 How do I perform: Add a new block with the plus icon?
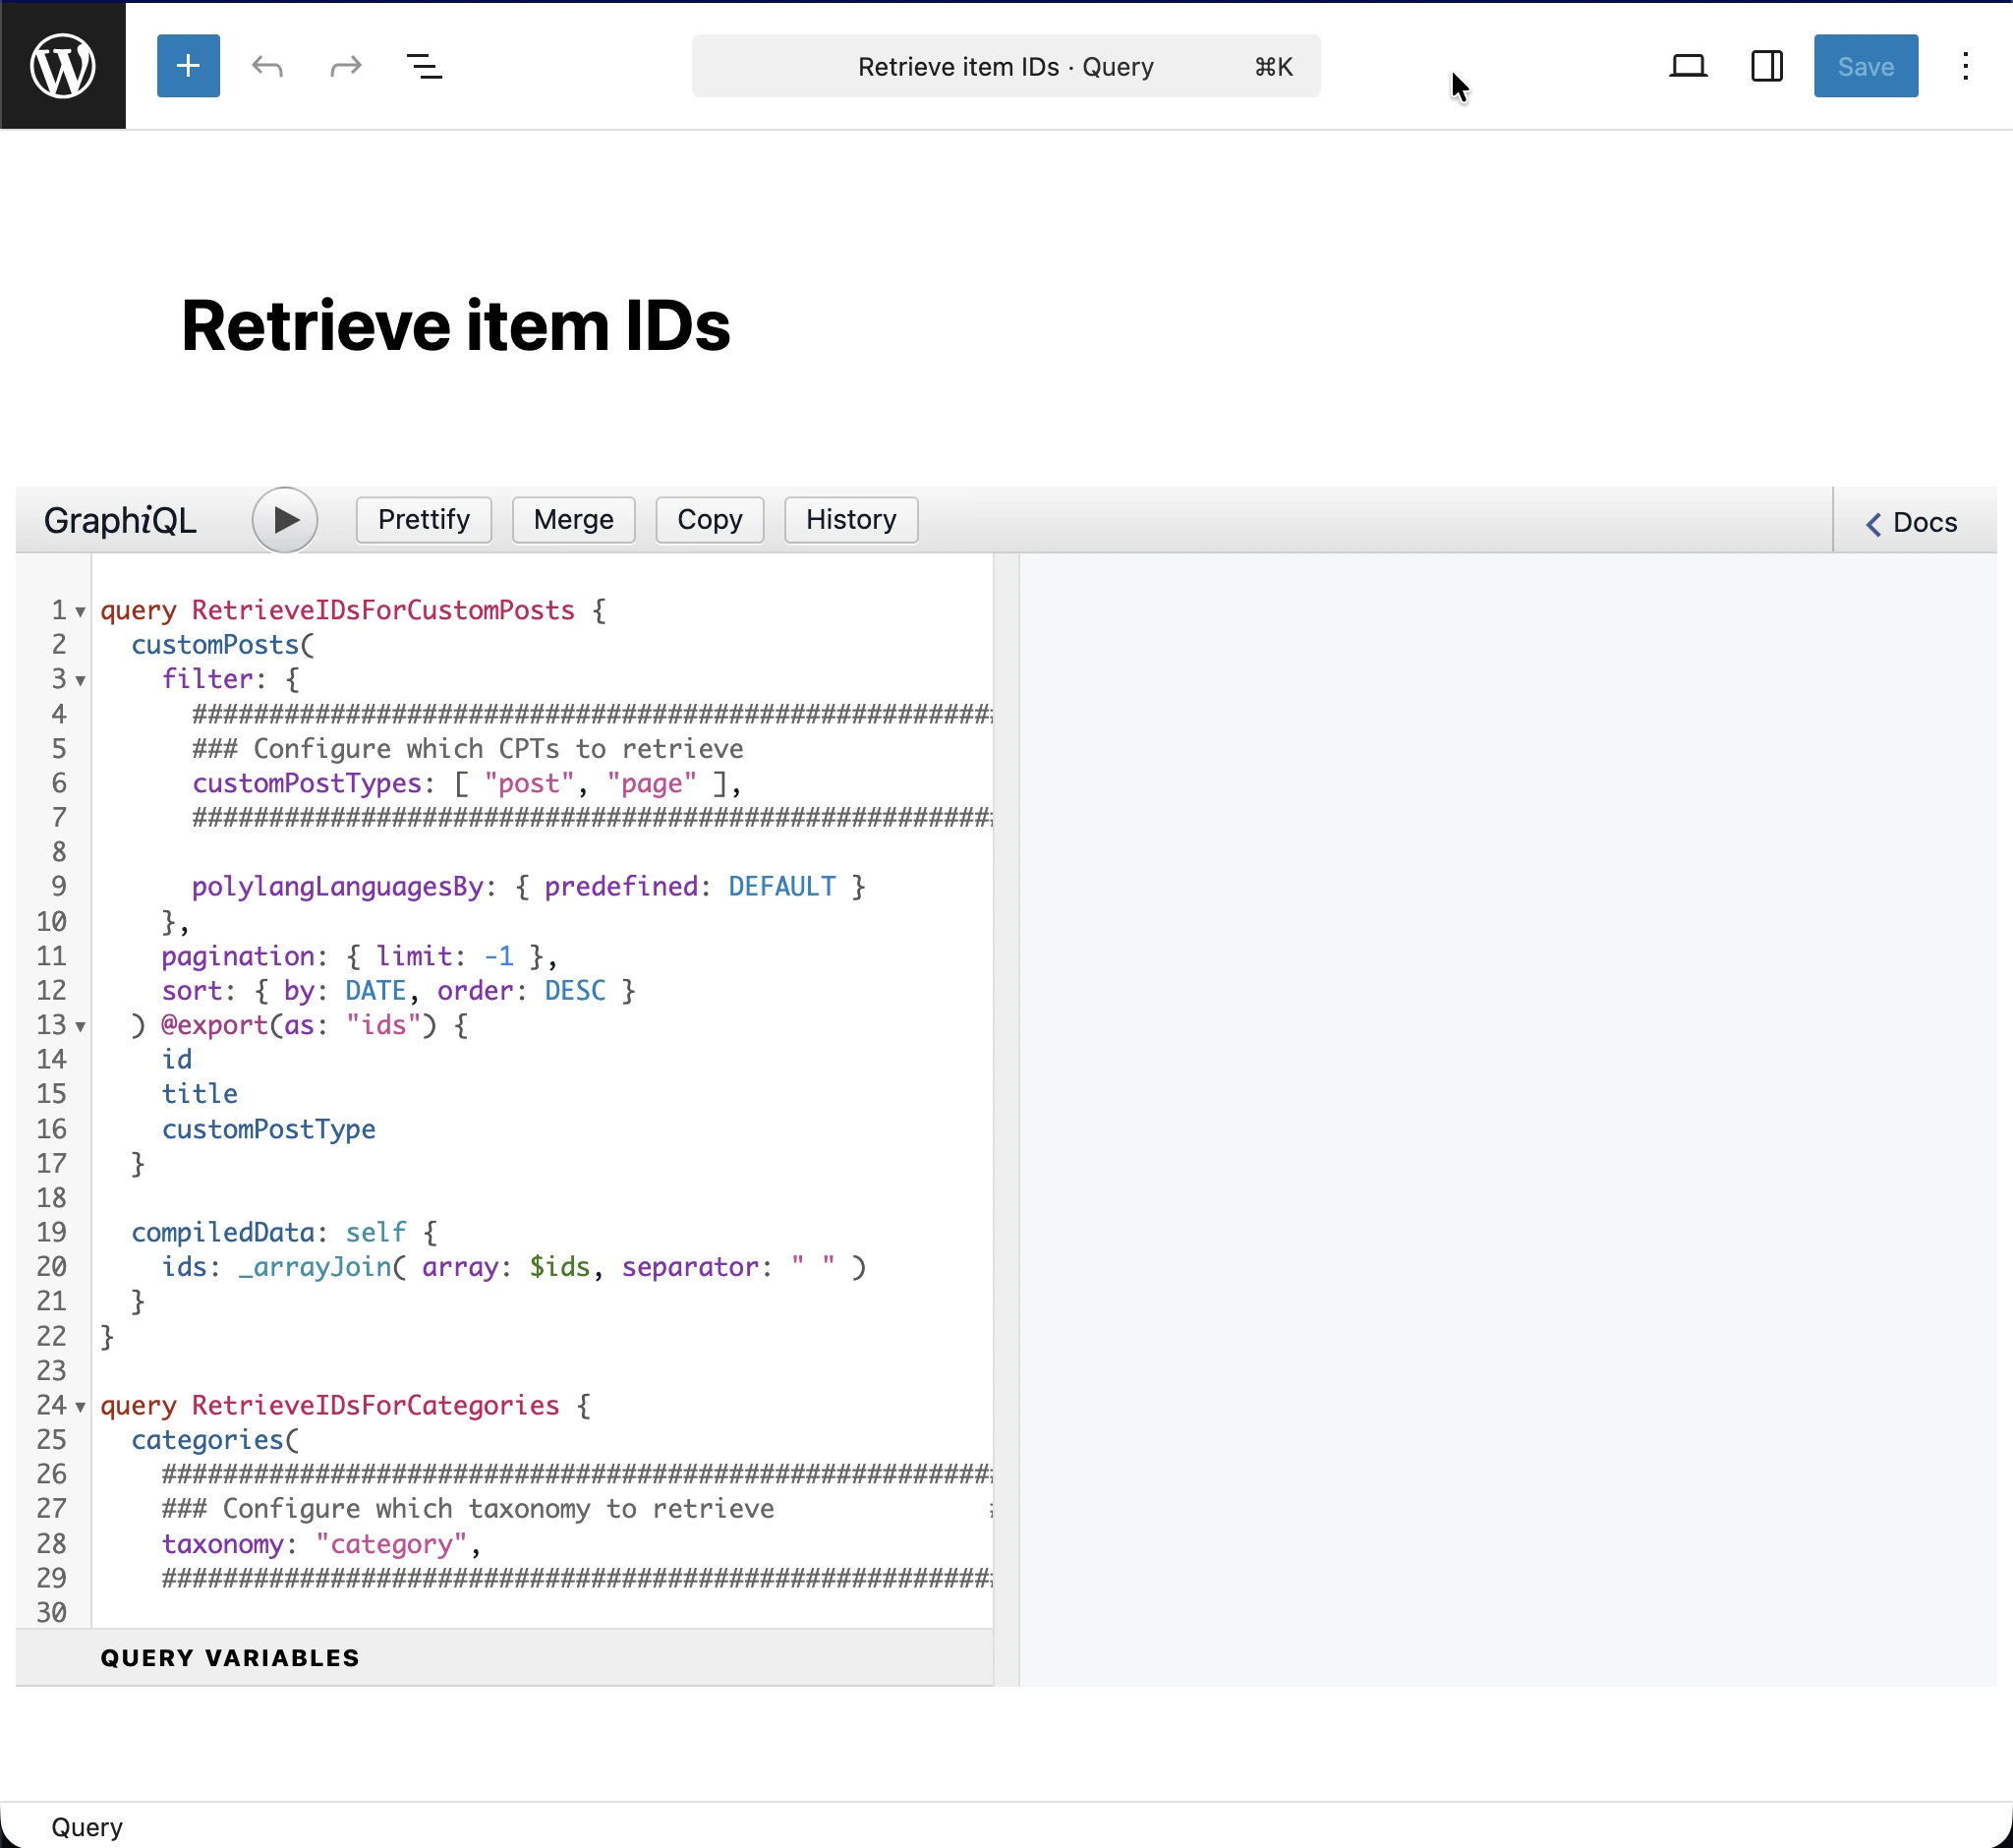[x=188, y=66]
